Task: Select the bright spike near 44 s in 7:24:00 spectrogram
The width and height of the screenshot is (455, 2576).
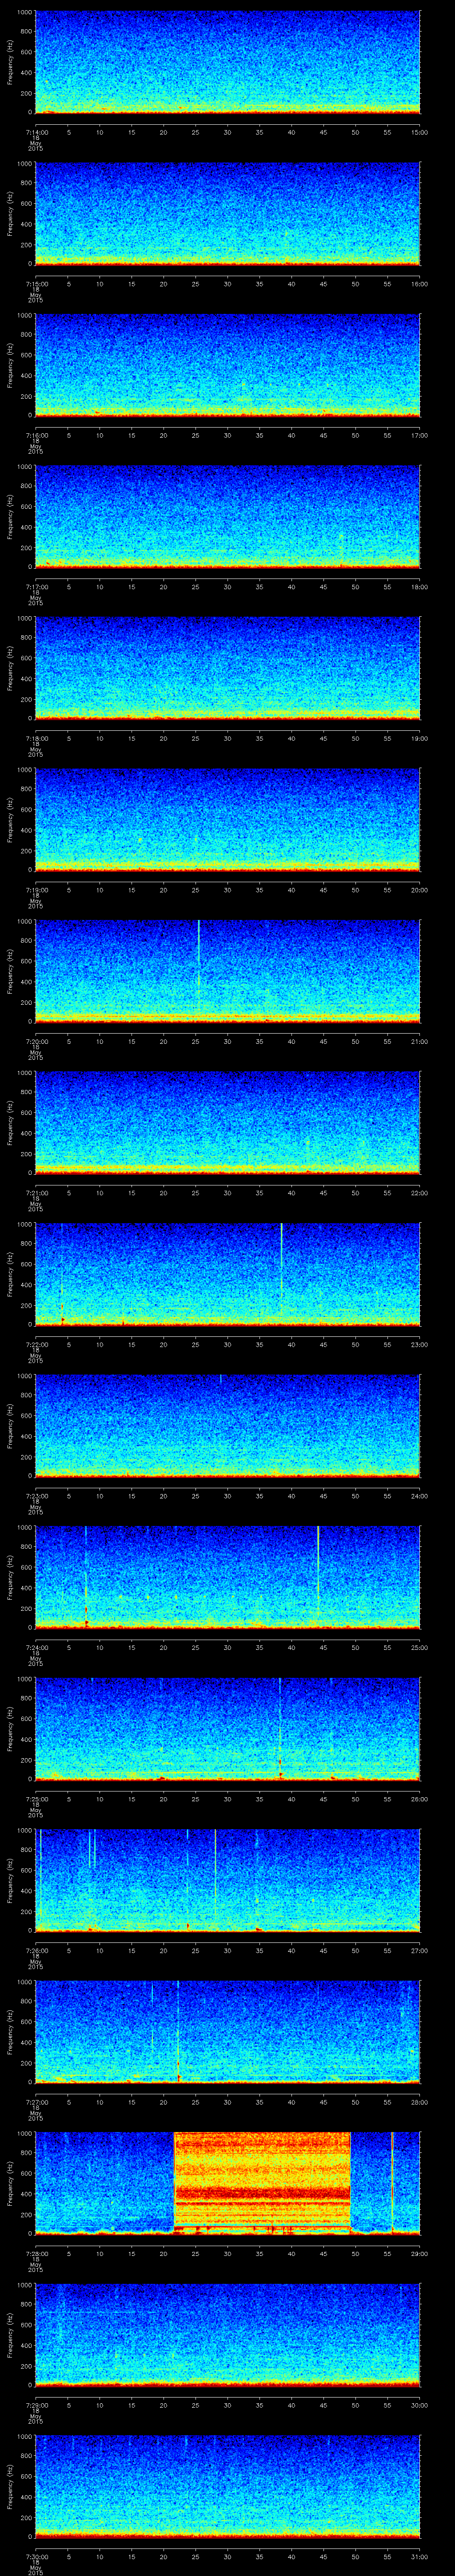Action: pos(318,1570)
